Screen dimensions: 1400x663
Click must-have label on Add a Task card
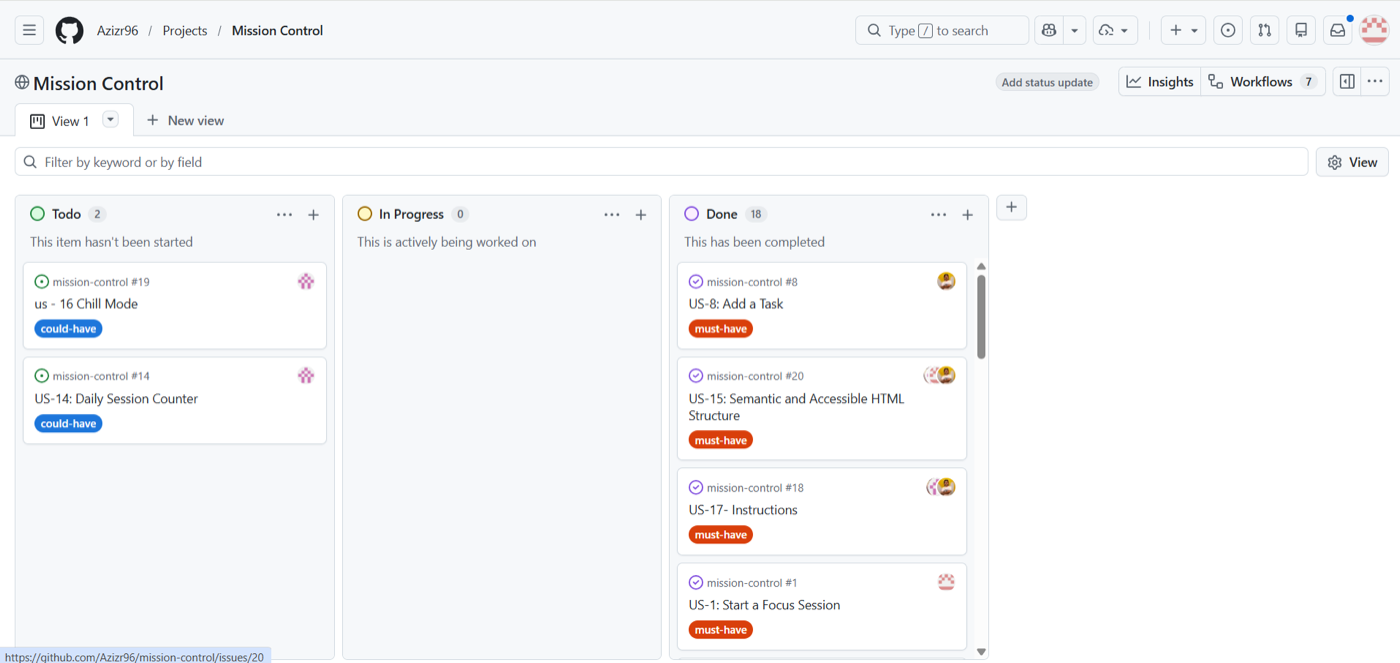click(721, 329)
